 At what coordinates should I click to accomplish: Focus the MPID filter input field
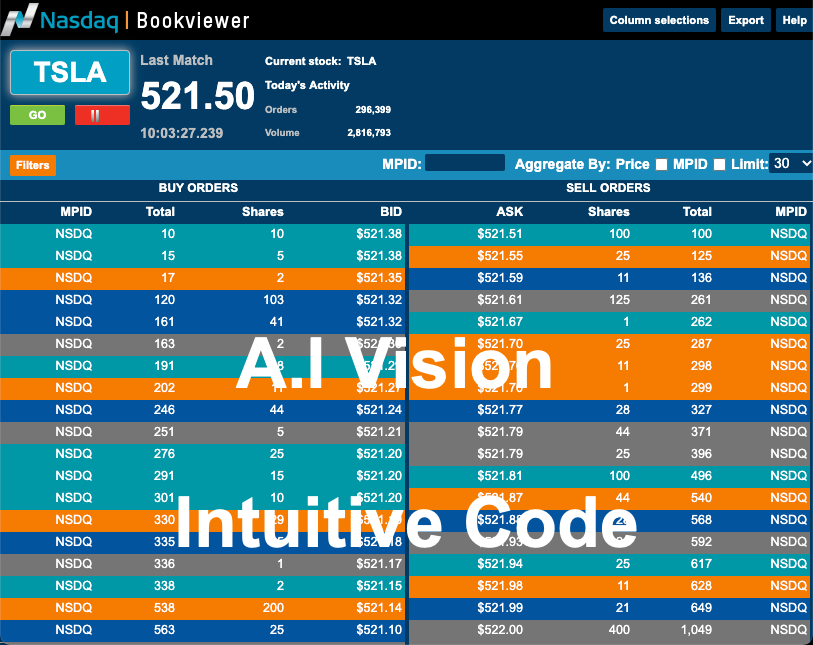click(x=465, y=163)
